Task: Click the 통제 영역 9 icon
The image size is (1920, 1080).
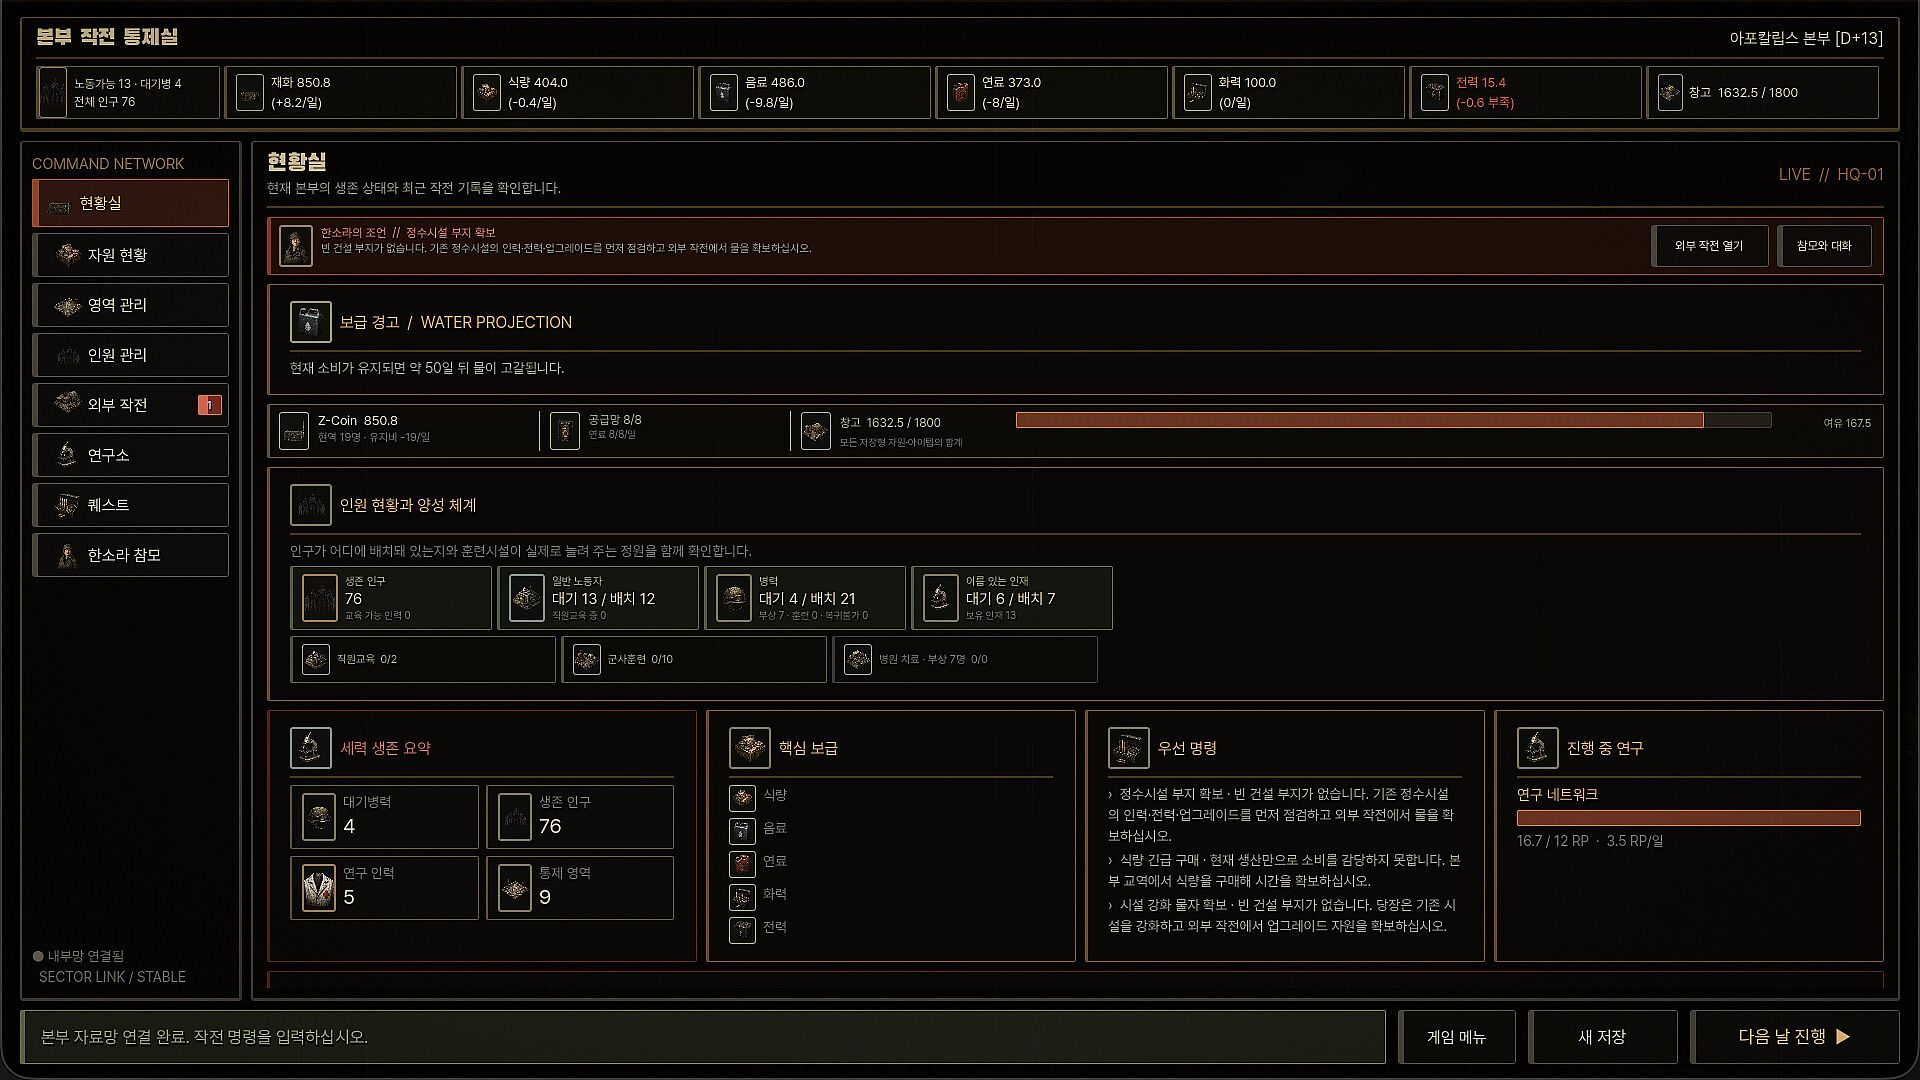Action: click(x=514, y=888)
